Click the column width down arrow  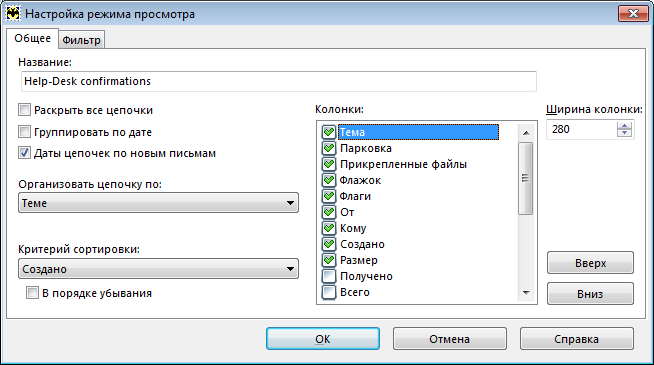pos(624,133)
